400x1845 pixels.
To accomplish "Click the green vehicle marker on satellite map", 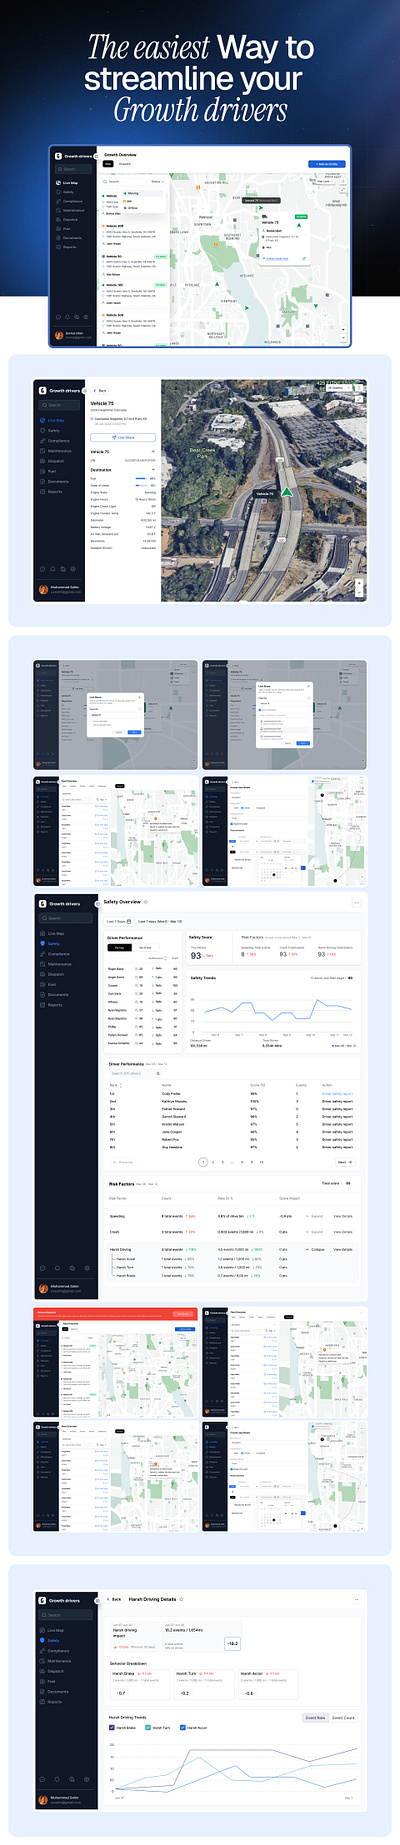I will (x=286, y=492).
